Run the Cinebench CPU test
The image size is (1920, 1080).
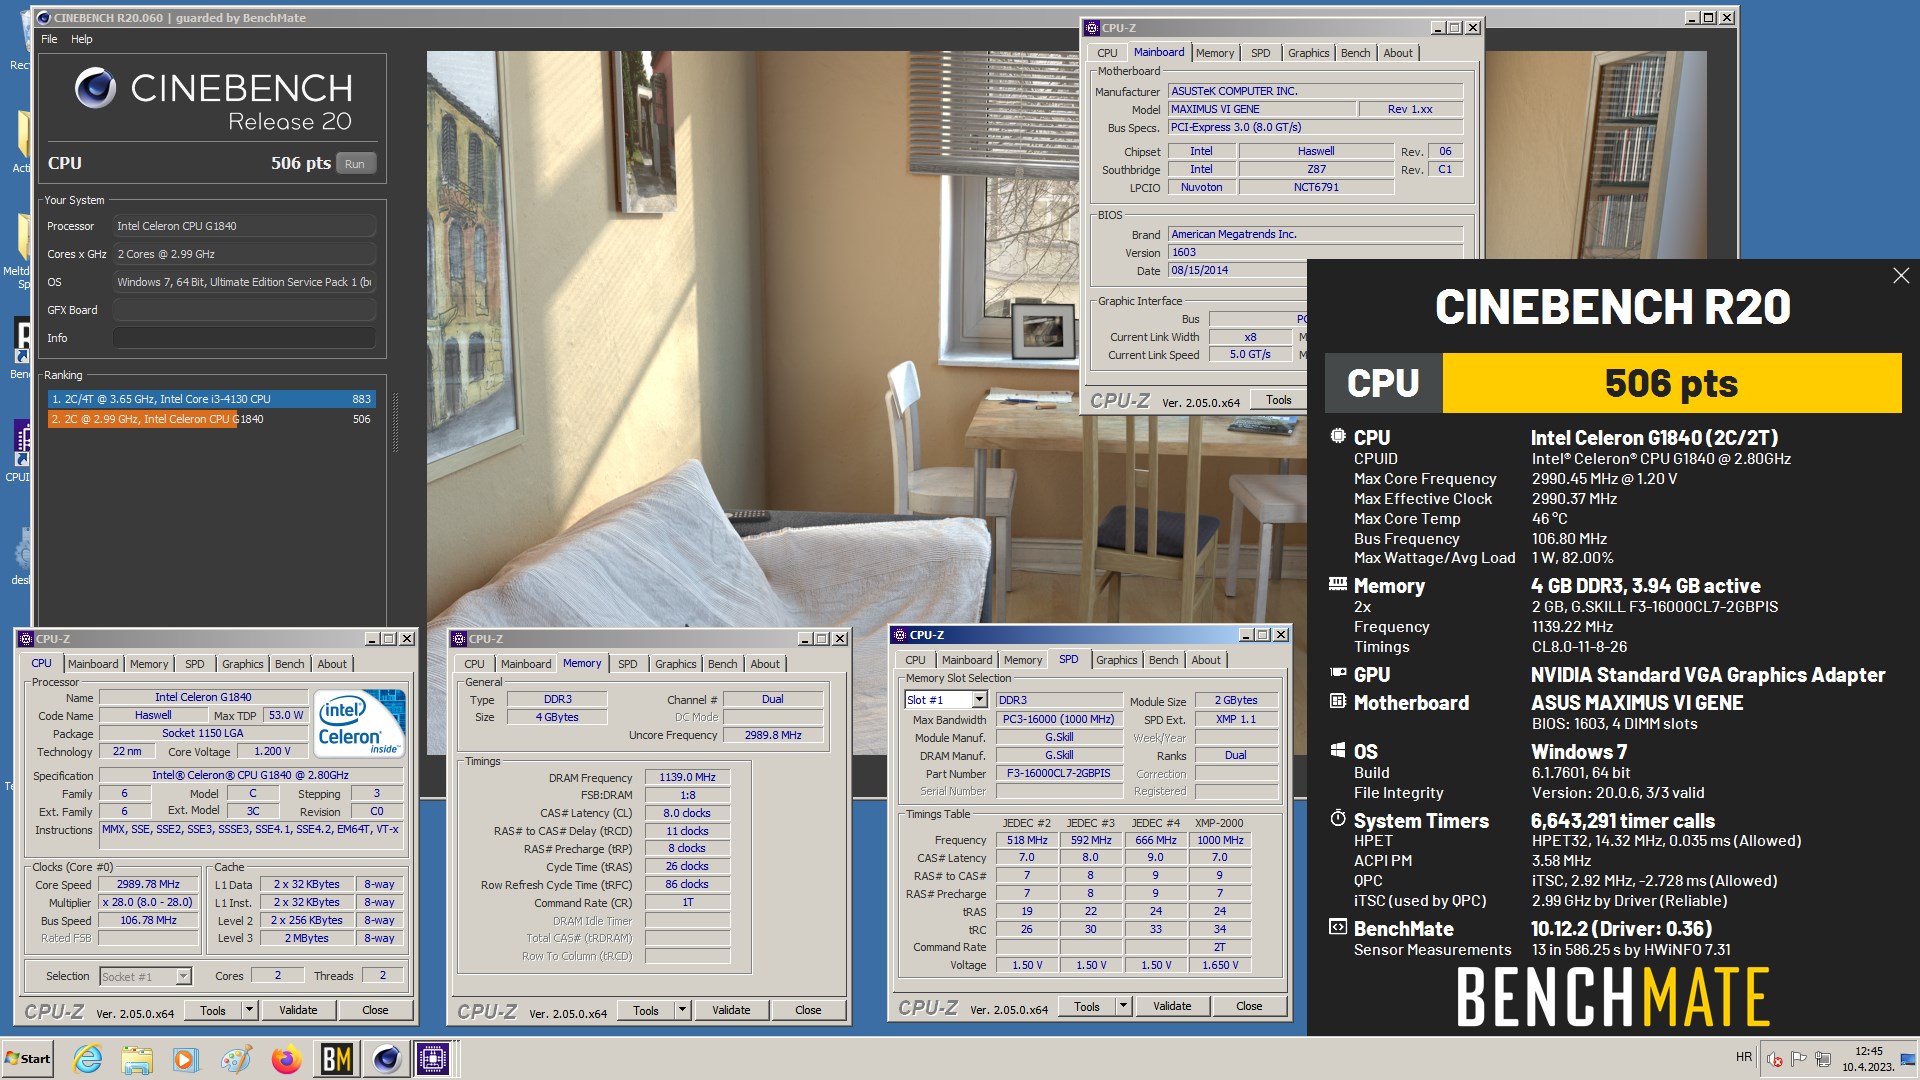coord(355,164)
